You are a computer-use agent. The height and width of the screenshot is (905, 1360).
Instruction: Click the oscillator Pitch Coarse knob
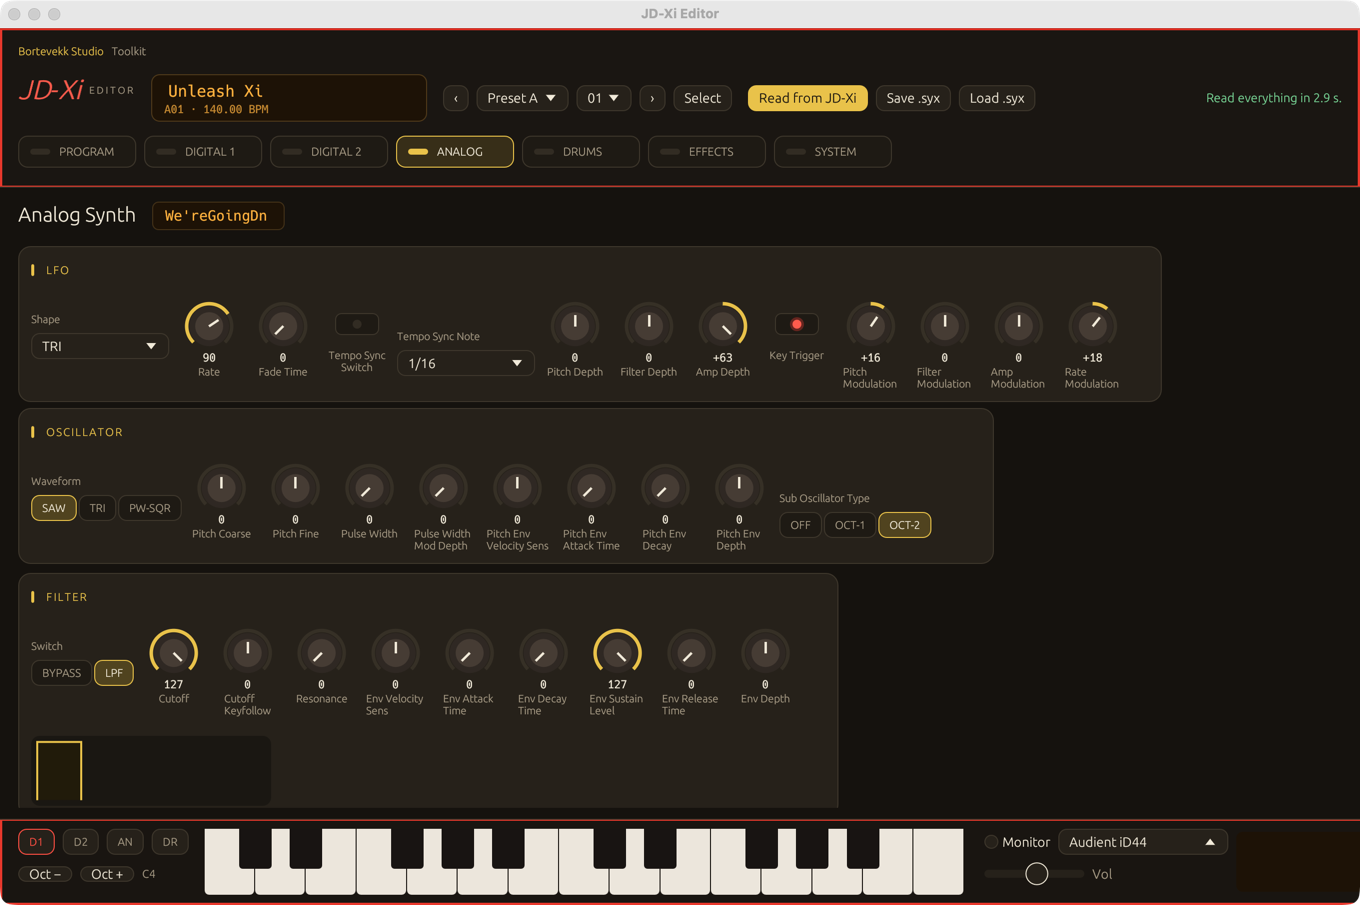pyautogui.click(x=221, y=488)
